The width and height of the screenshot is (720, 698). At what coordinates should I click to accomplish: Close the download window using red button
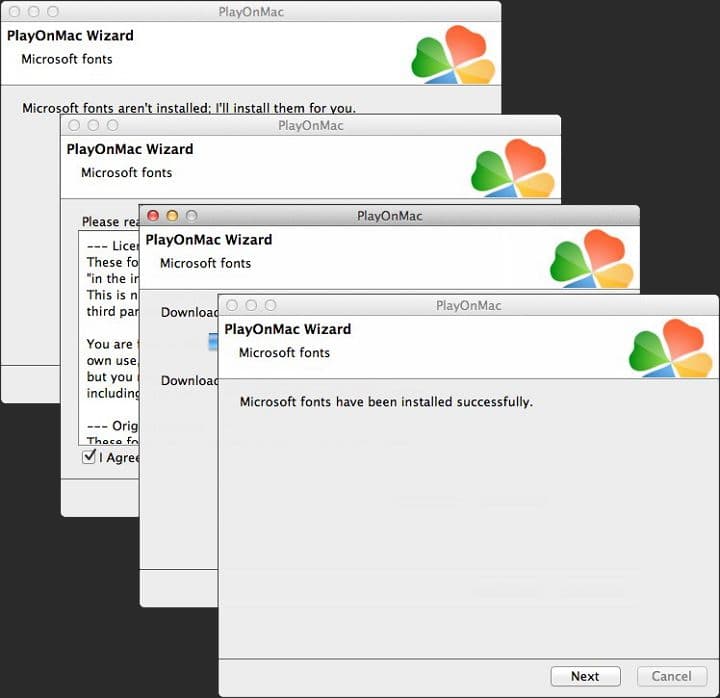click(x=153, y=215)
